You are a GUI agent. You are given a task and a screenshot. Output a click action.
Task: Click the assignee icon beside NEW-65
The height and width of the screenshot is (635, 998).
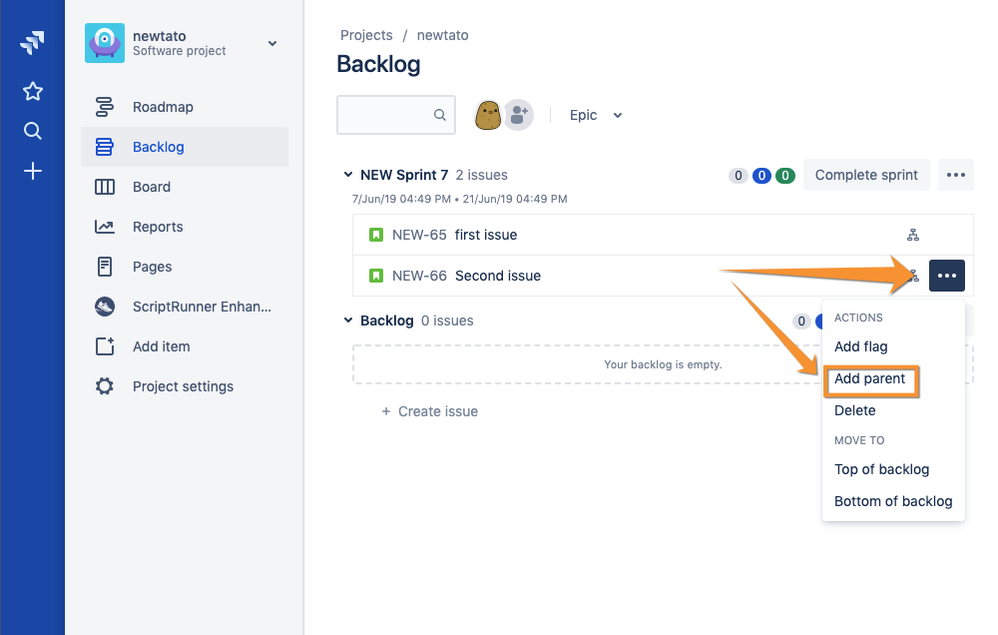(912, 235)
